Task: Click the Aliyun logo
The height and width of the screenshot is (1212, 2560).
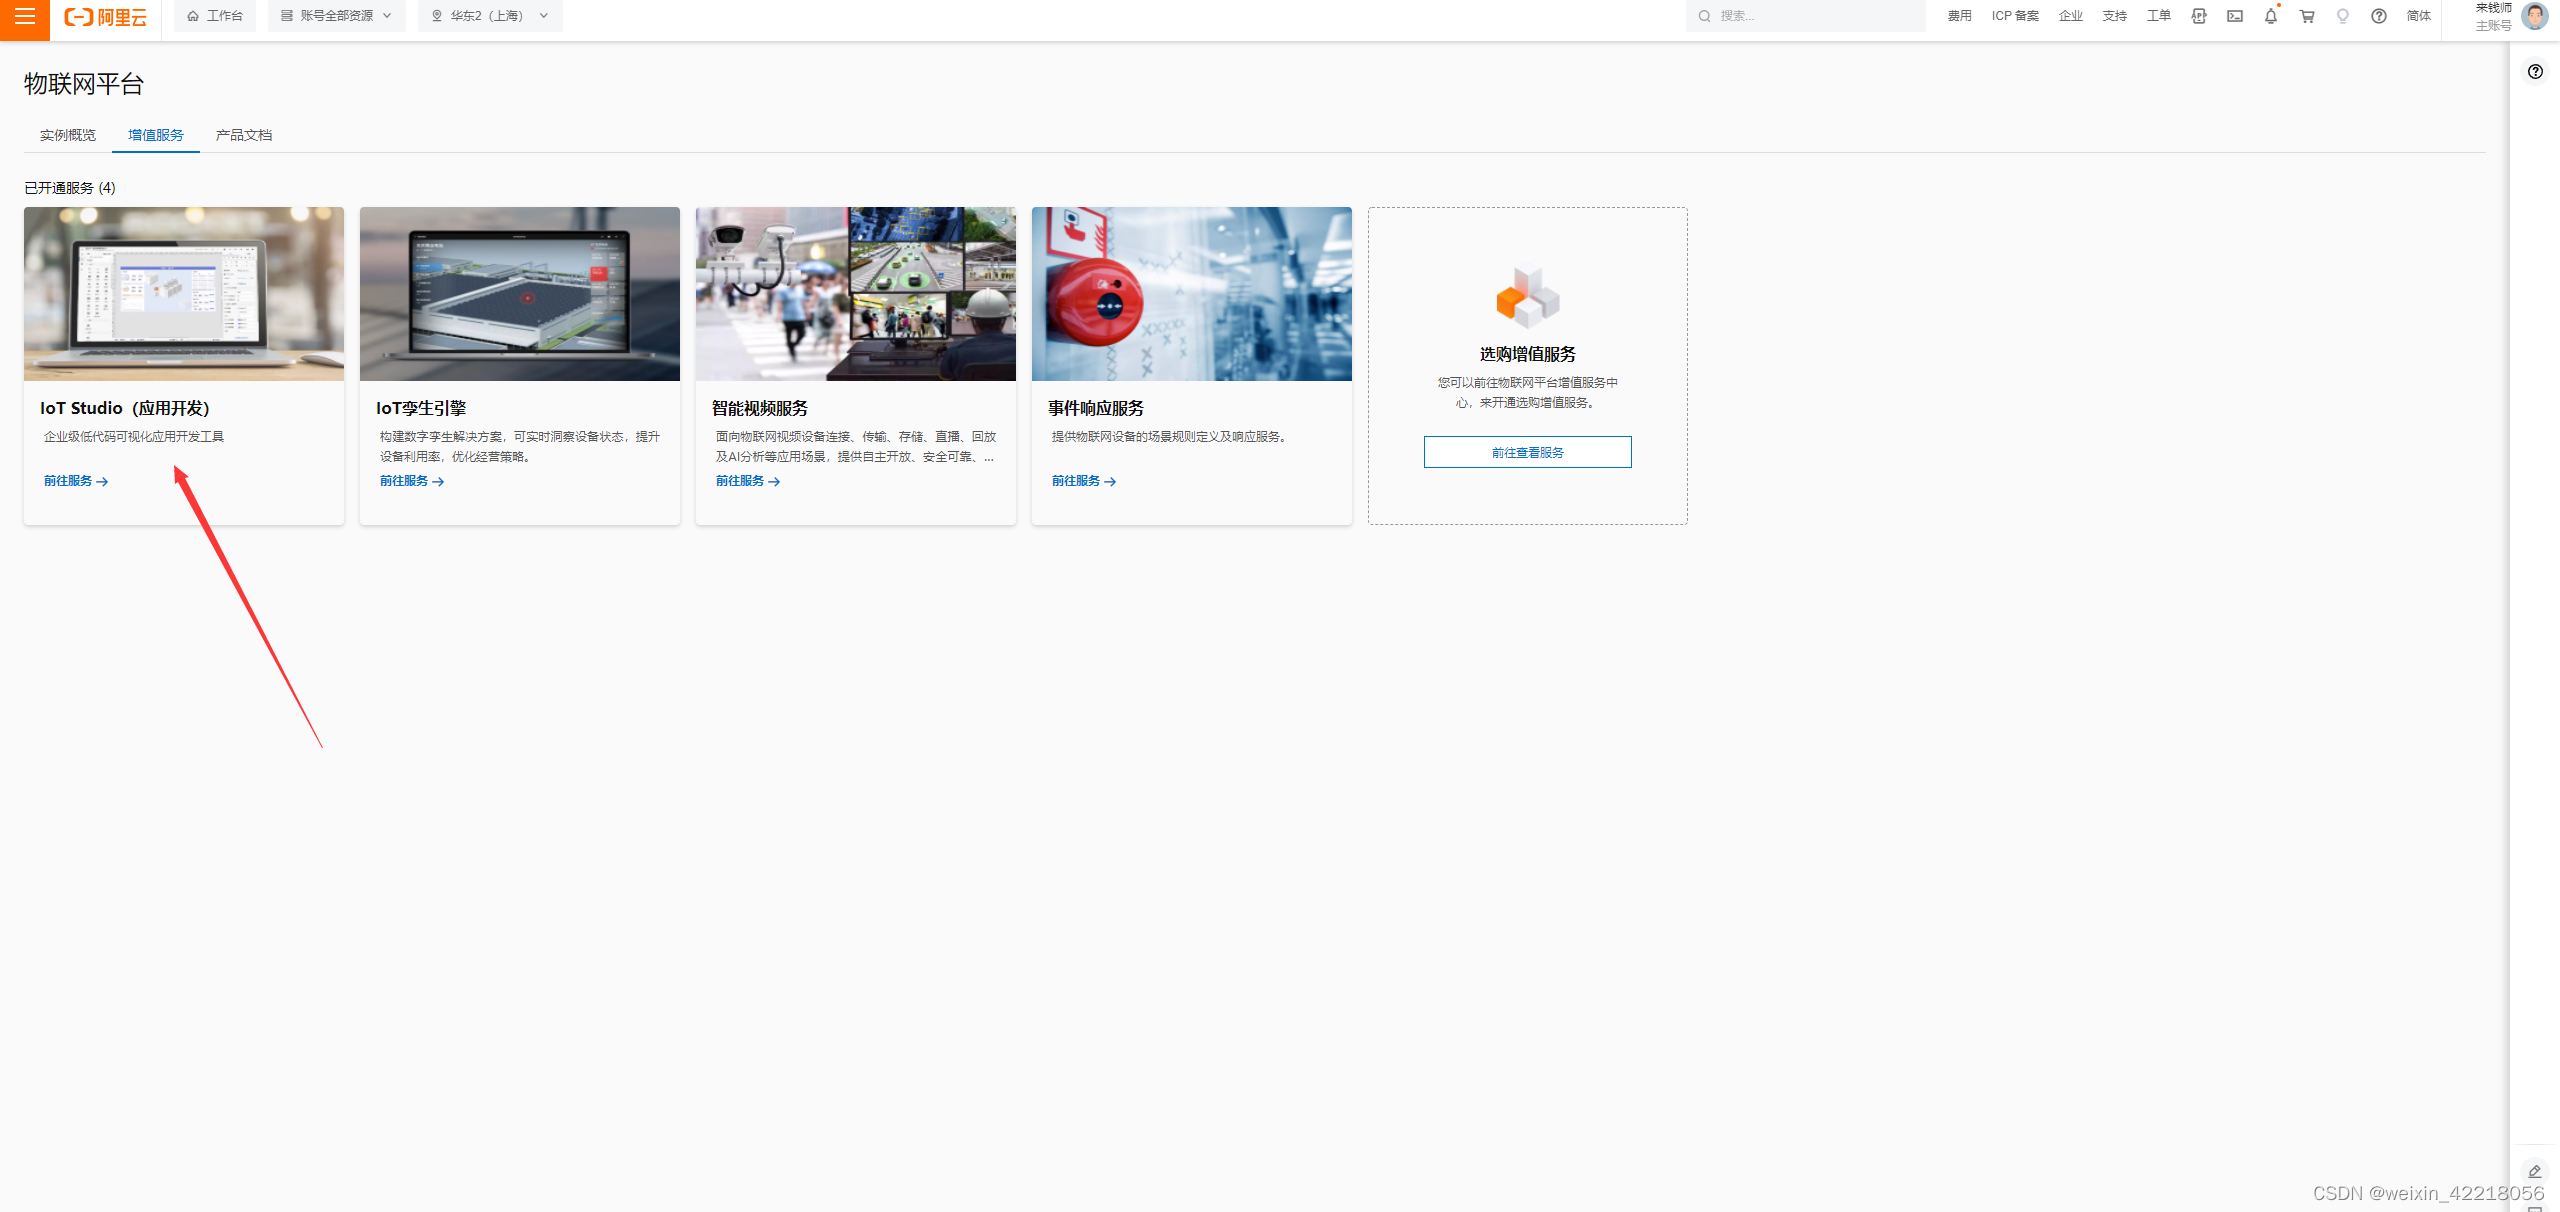Action: [x=106, y=17]
